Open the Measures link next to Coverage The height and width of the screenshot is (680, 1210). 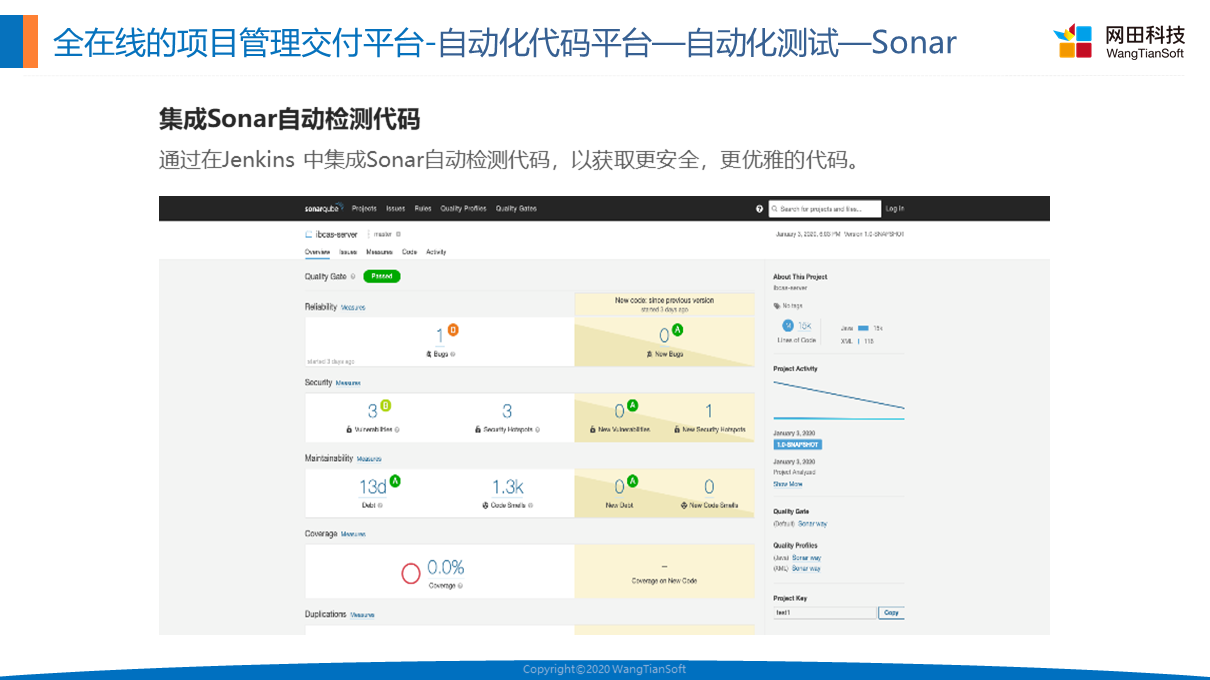(353, 535)
